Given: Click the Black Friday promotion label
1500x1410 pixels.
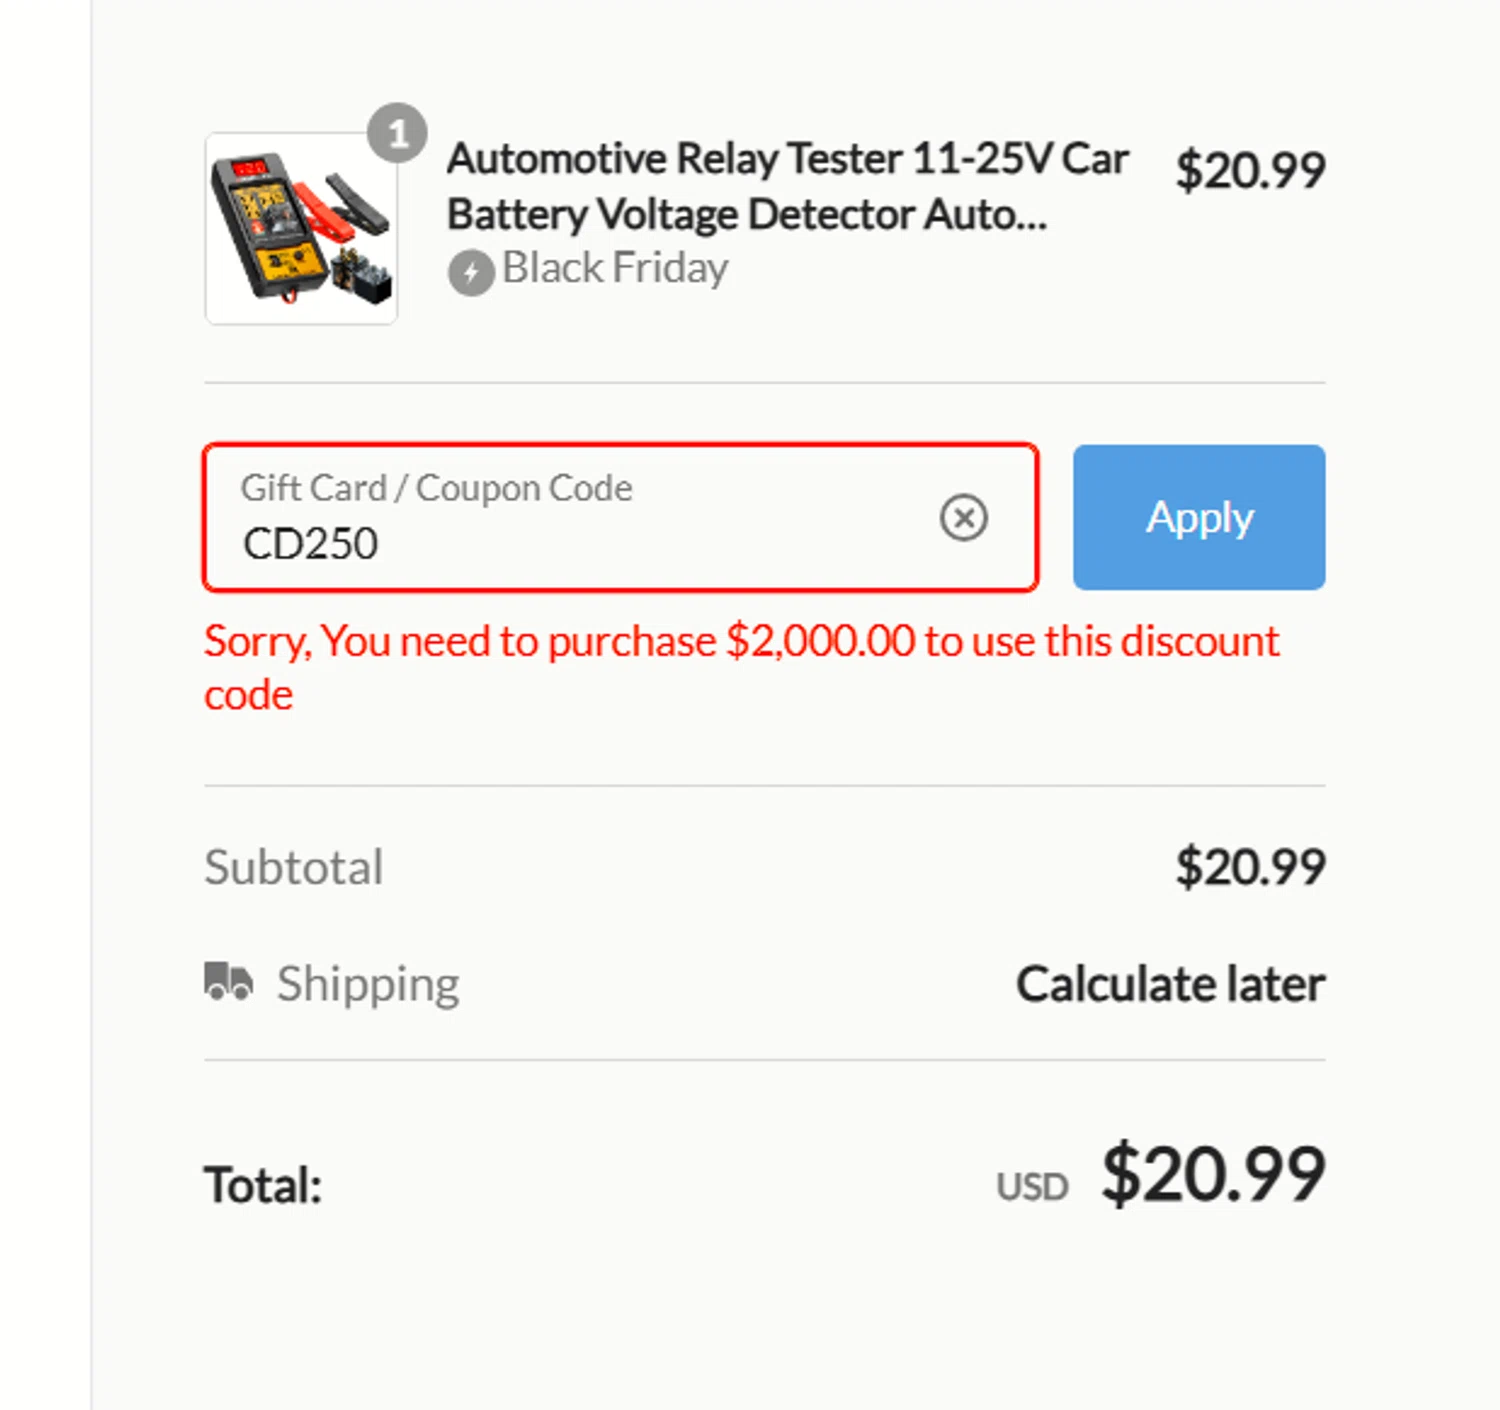Looking at the screenshot, I should tap(614, 268).
